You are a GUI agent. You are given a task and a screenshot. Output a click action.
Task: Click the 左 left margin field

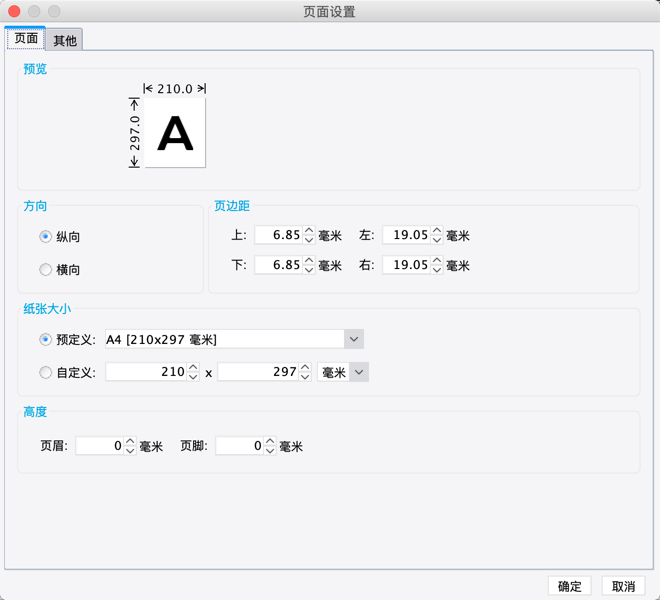pos(406,235)
